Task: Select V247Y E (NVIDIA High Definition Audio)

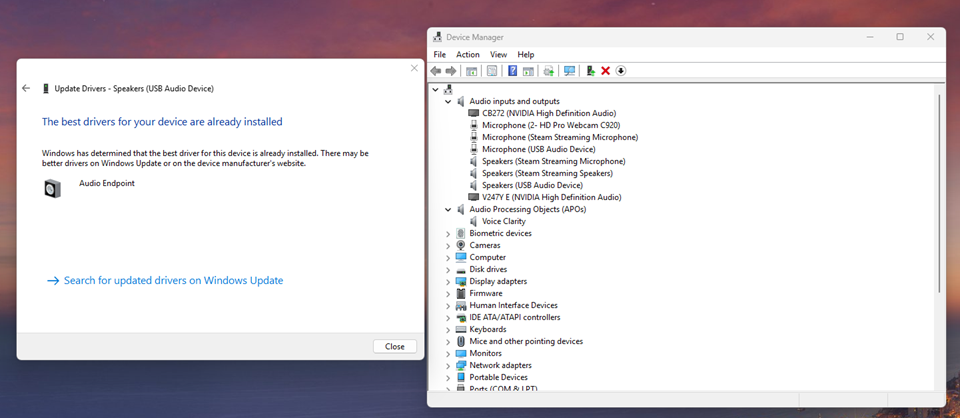Action: pyautogui.click(x=552, y=198)
